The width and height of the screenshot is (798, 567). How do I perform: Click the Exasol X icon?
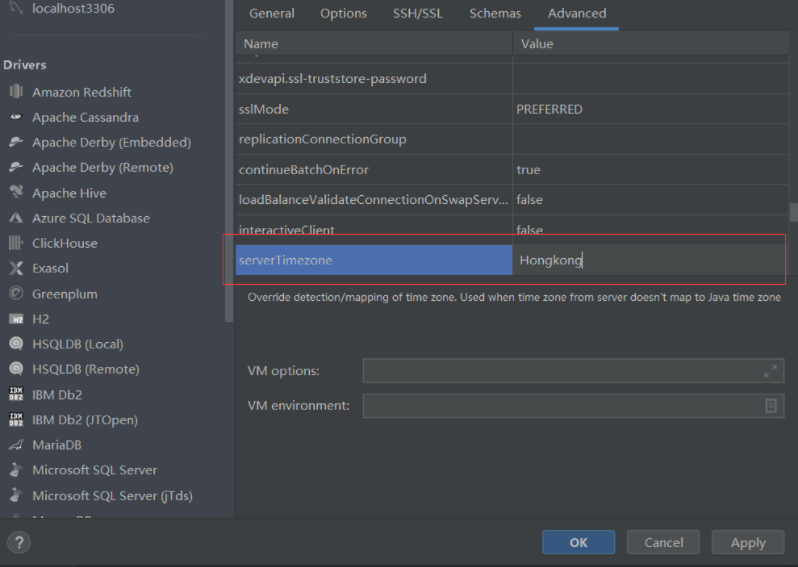16,268
